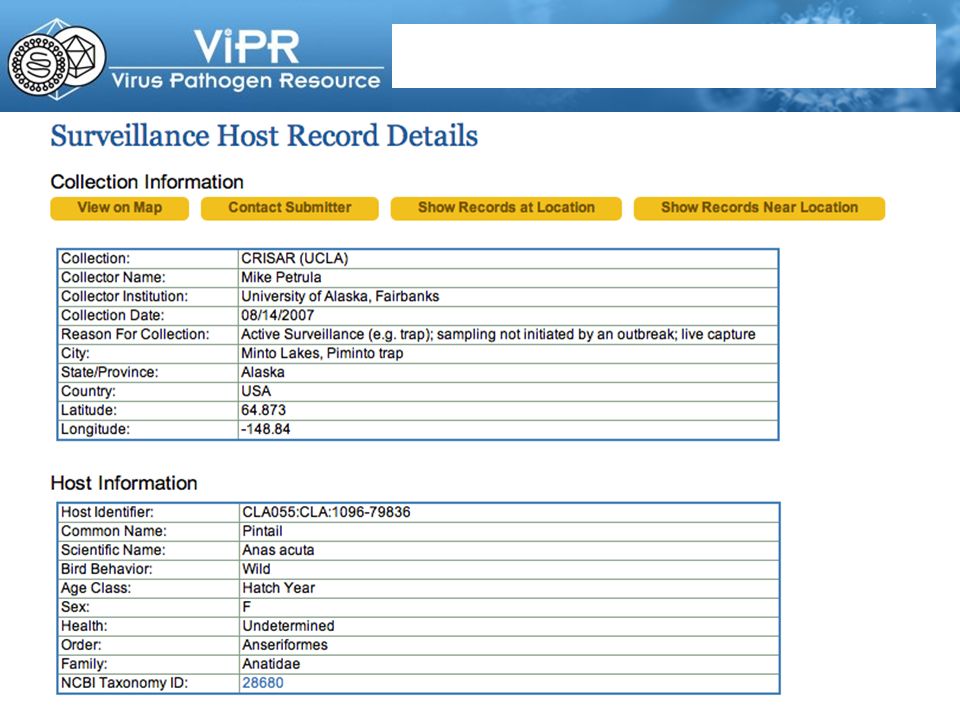
Task: Select Minto Lakes, Piminto trap city value
Action: (322, 353)
